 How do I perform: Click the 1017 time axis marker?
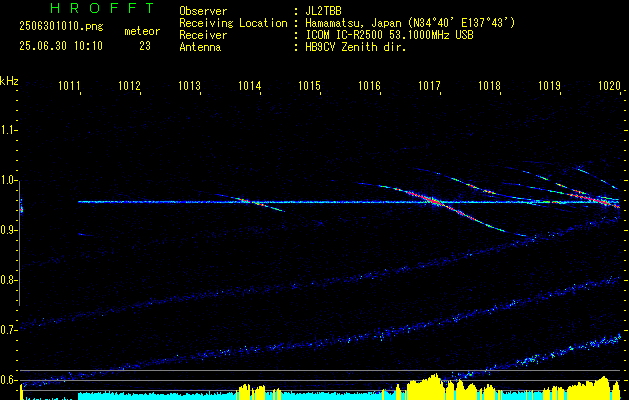tap(430, 86)
